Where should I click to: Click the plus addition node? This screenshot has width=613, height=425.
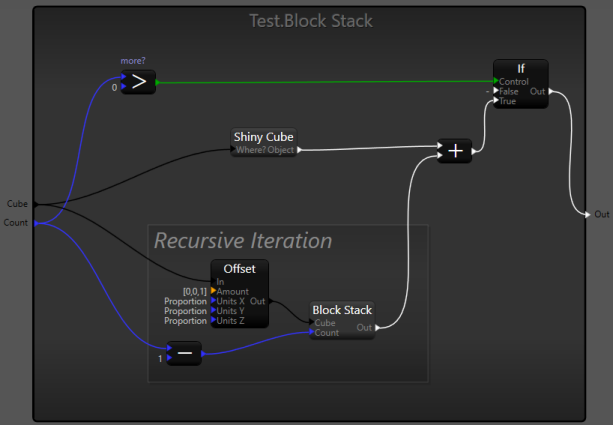point(455,151)
